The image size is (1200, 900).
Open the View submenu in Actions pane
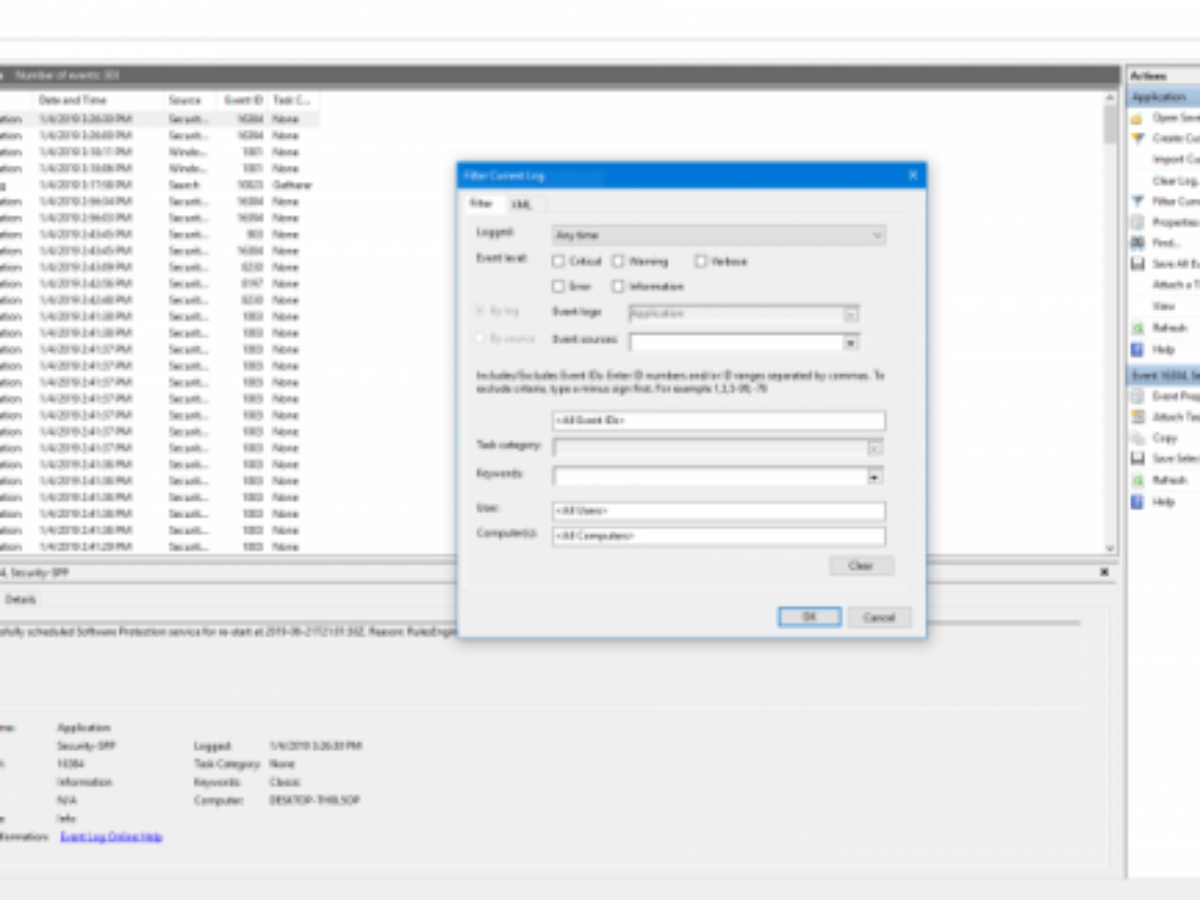1164,306
